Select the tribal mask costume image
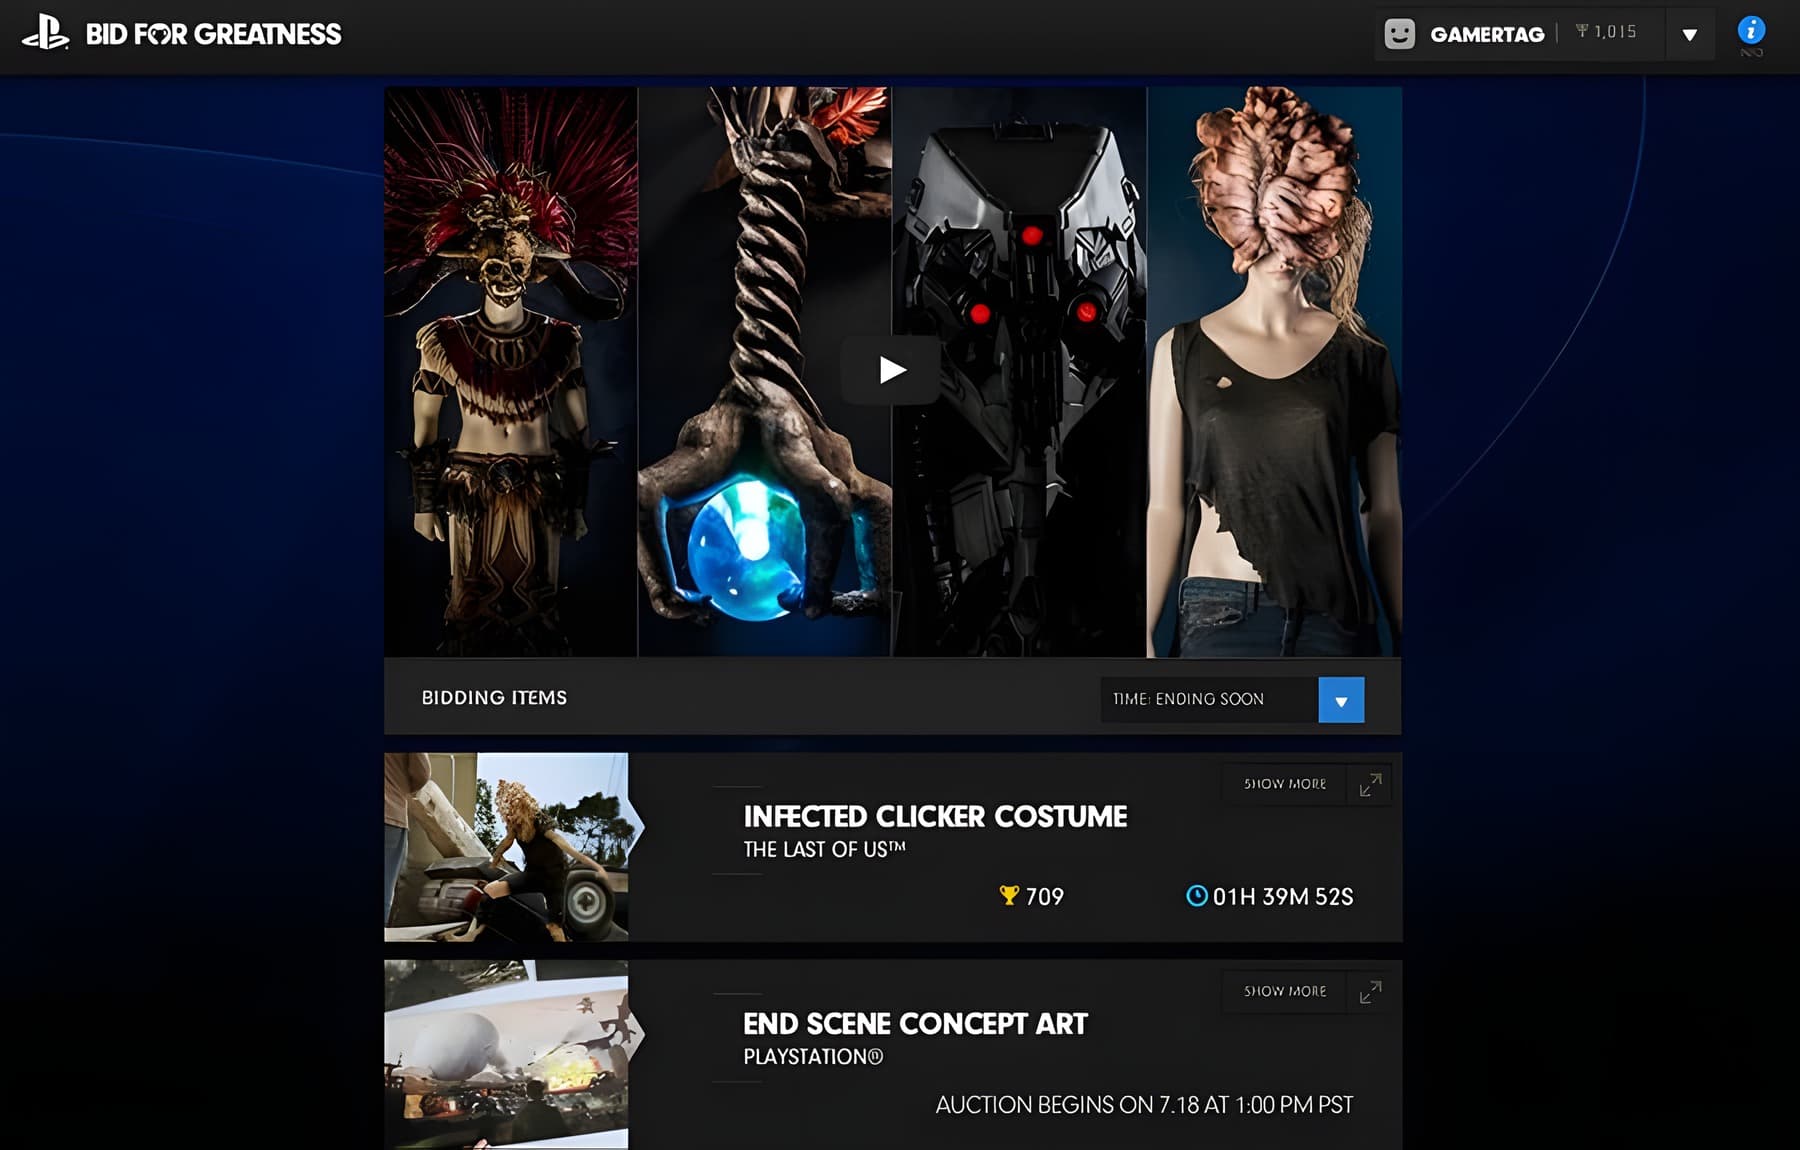 point(511,372)
